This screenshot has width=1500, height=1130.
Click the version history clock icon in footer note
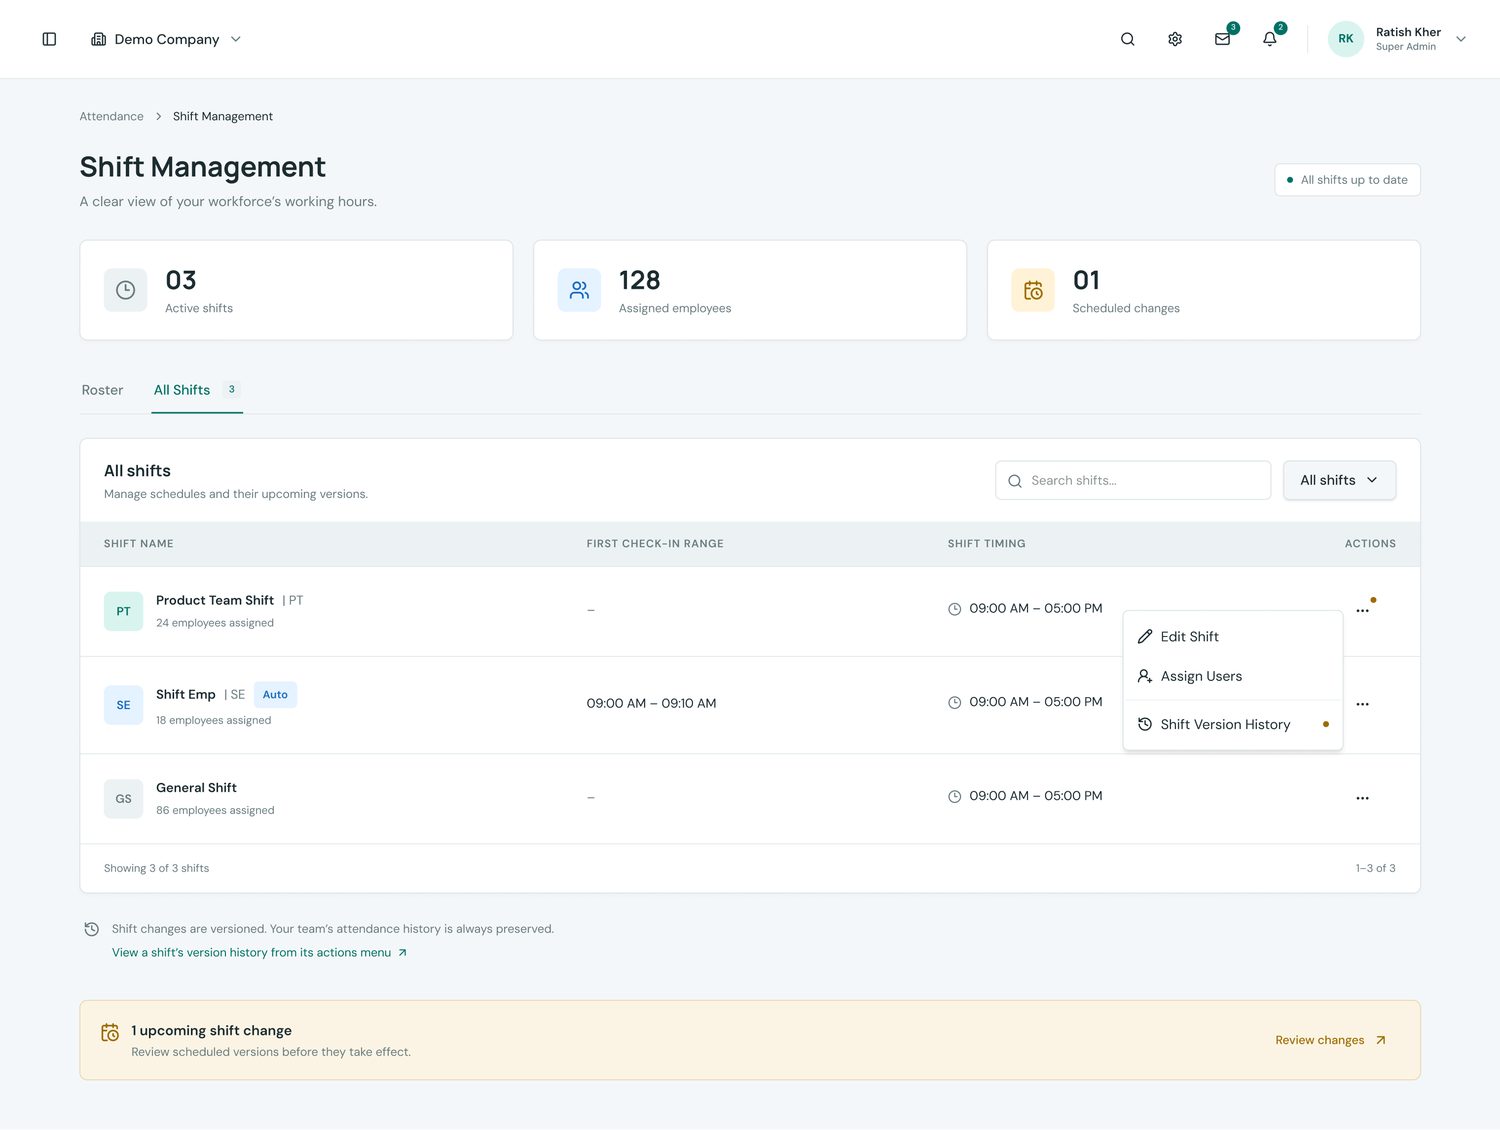(91, 929)
